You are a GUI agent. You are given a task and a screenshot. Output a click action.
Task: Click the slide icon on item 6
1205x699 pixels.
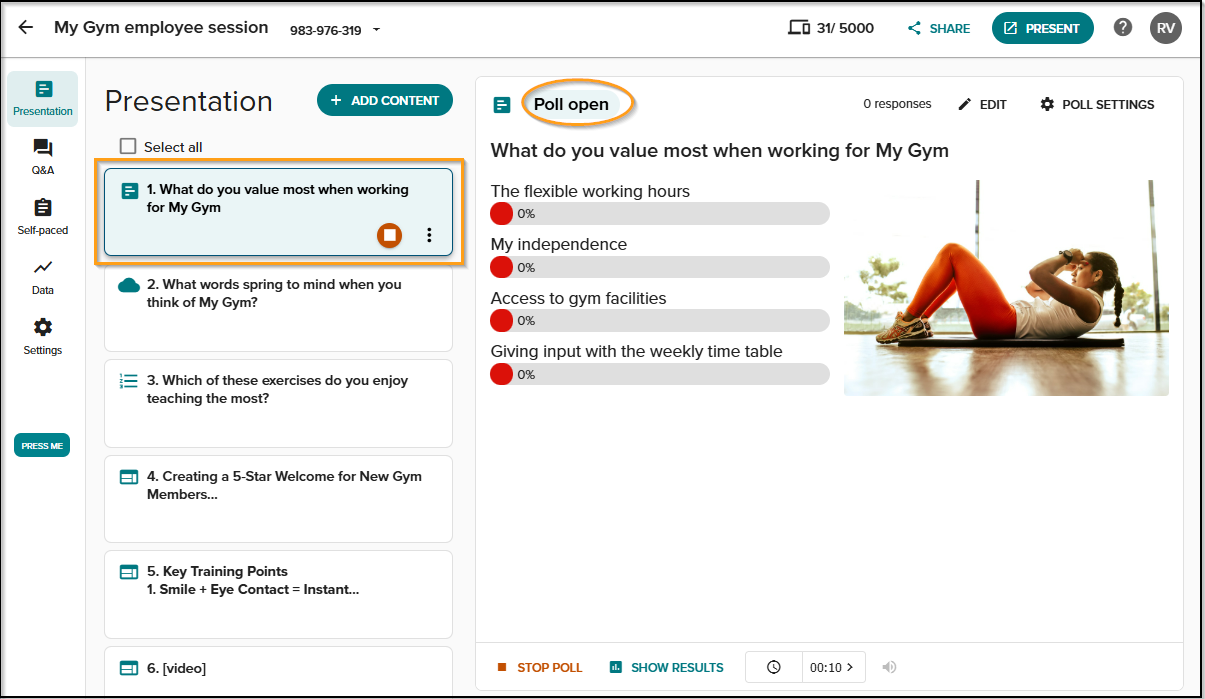tap(129, 668)
